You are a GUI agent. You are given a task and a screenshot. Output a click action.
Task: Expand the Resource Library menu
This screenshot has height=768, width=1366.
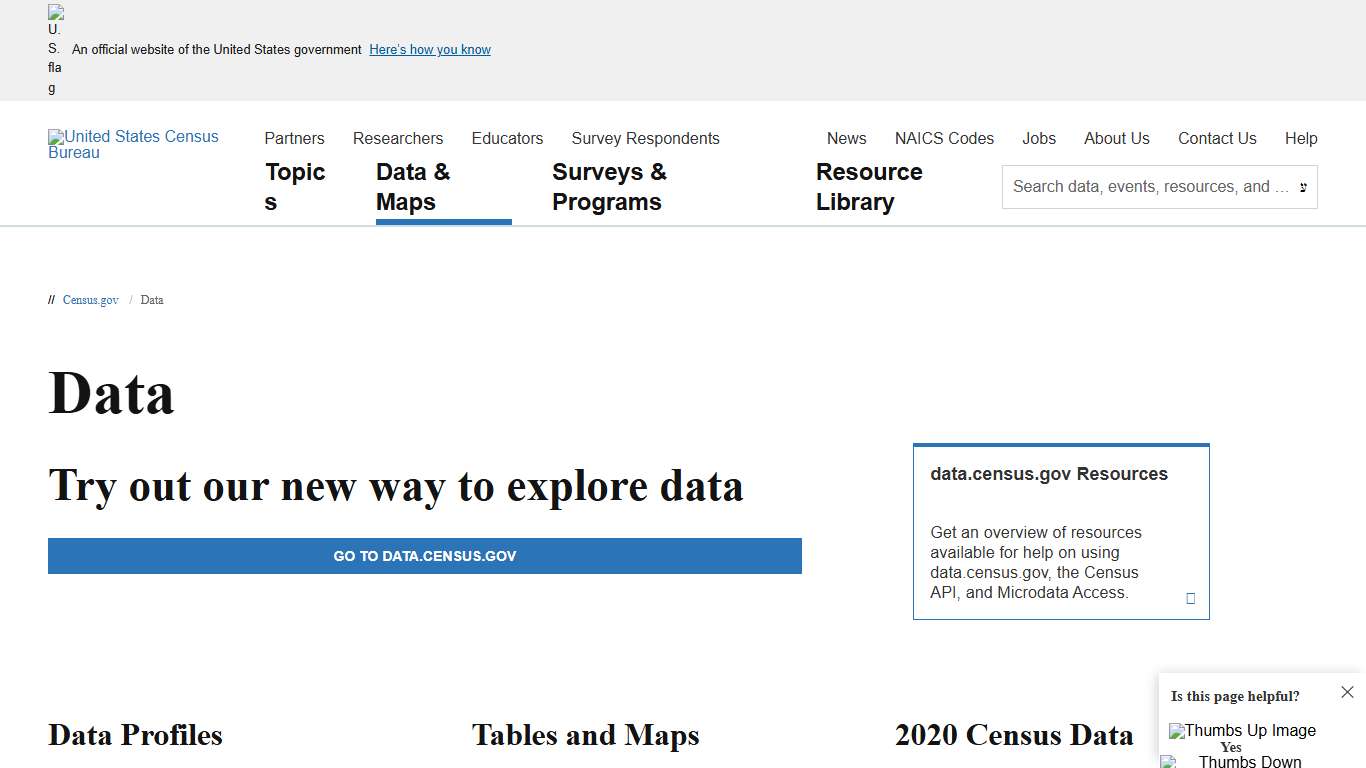[869, 186]
